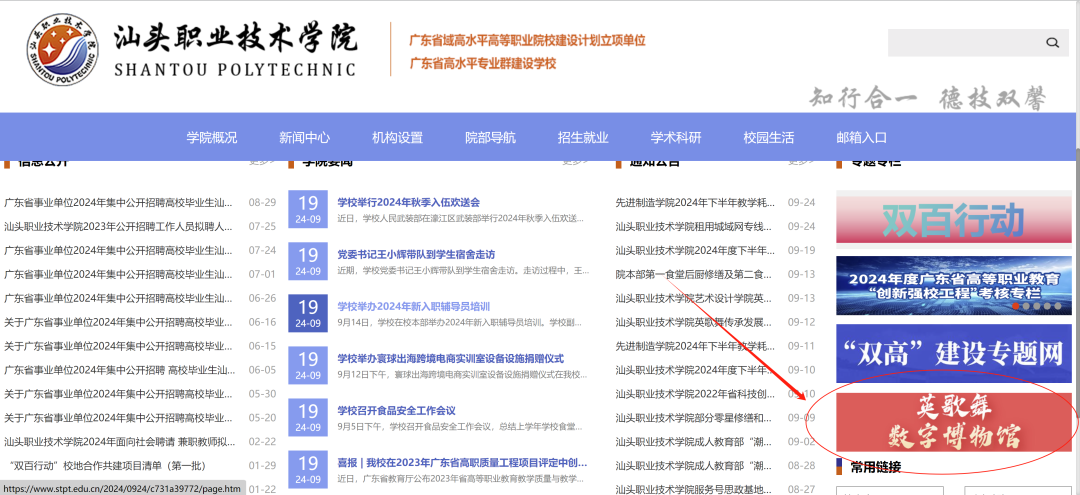
Task: Open the 党委书记王小辉带队到学生宿舍走访 article
Action: click(416, 254)
